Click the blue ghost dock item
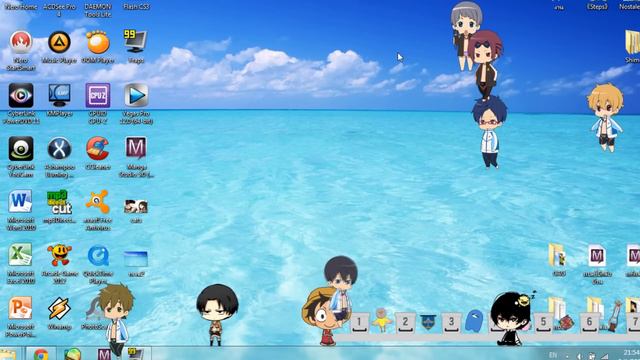The width and height of the screenshot is (640, 360). tap(474, 320)
